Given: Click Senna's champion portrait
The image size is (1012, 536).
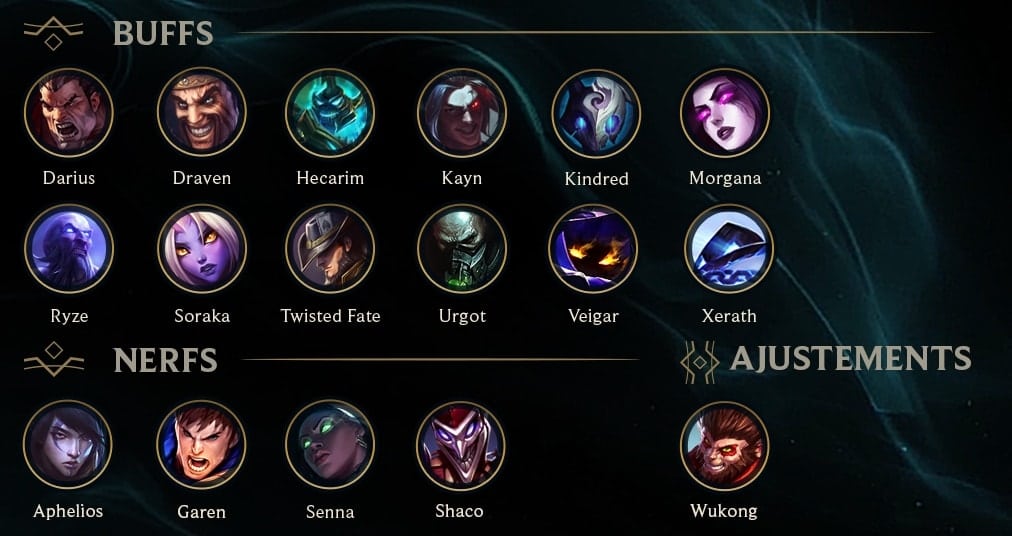Looking at the screenshot, I should click(330, 444).
